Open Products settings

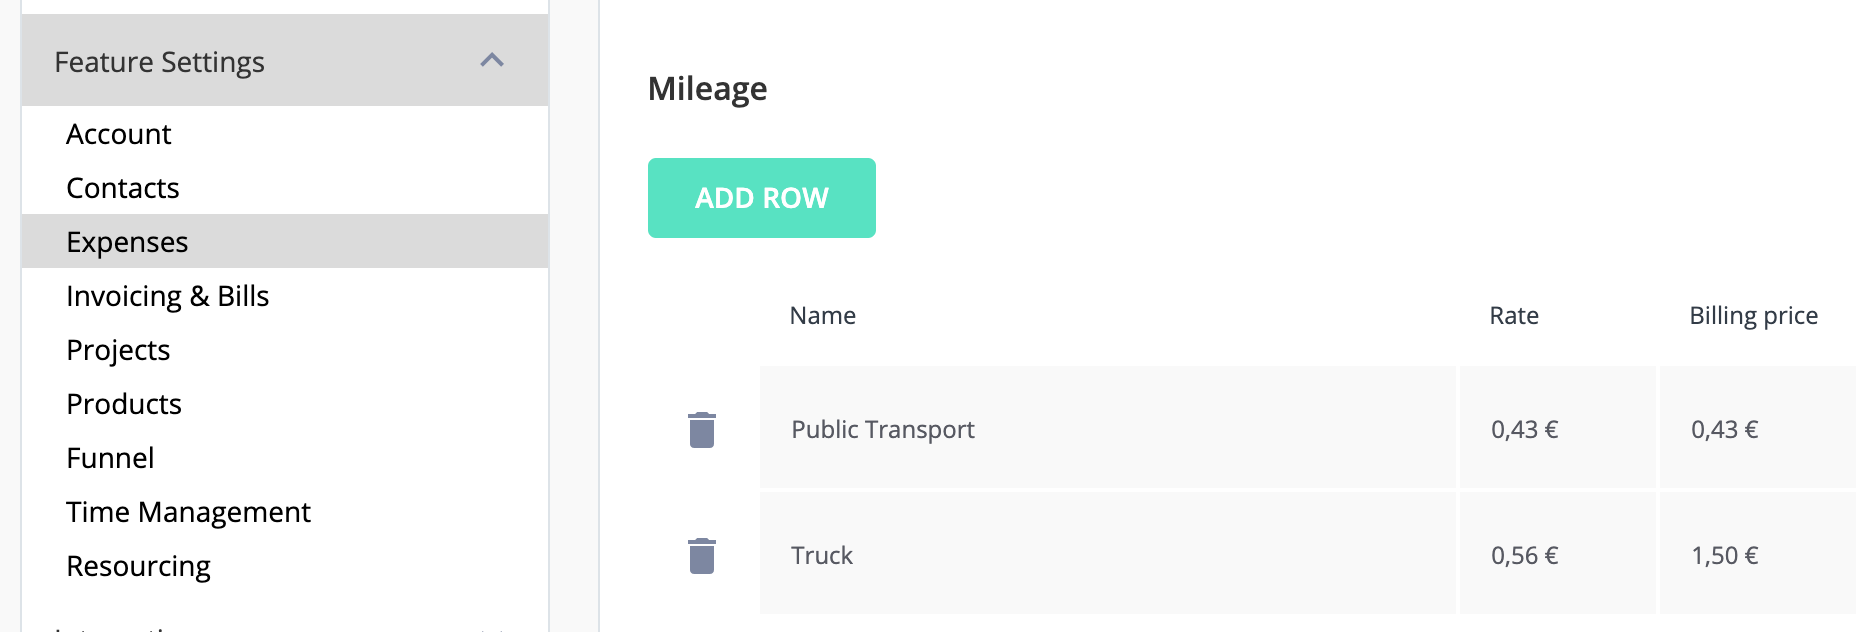[x=124, y=404]
